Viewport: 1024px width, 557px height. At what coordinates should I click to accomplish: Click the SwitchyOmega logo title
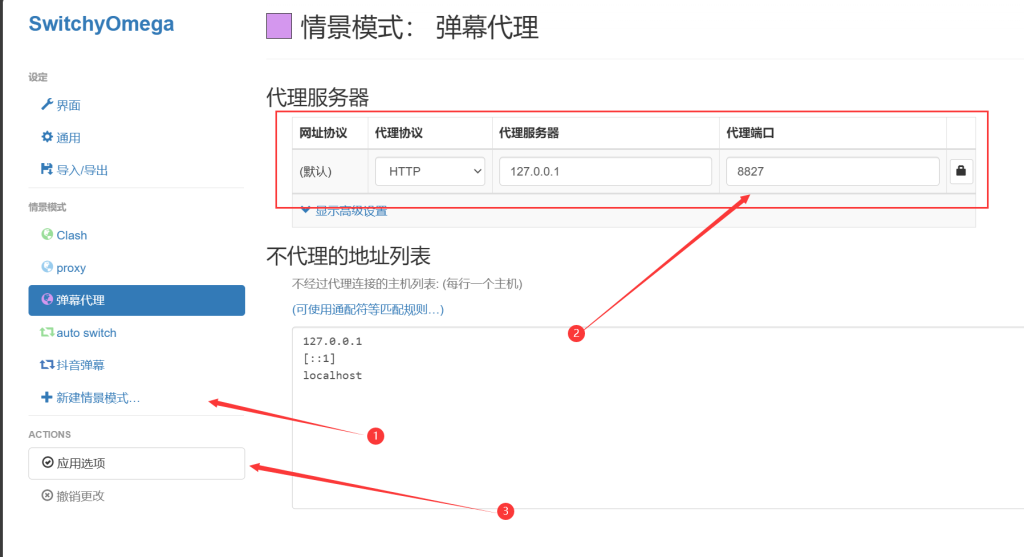click(x=101, y=24)
